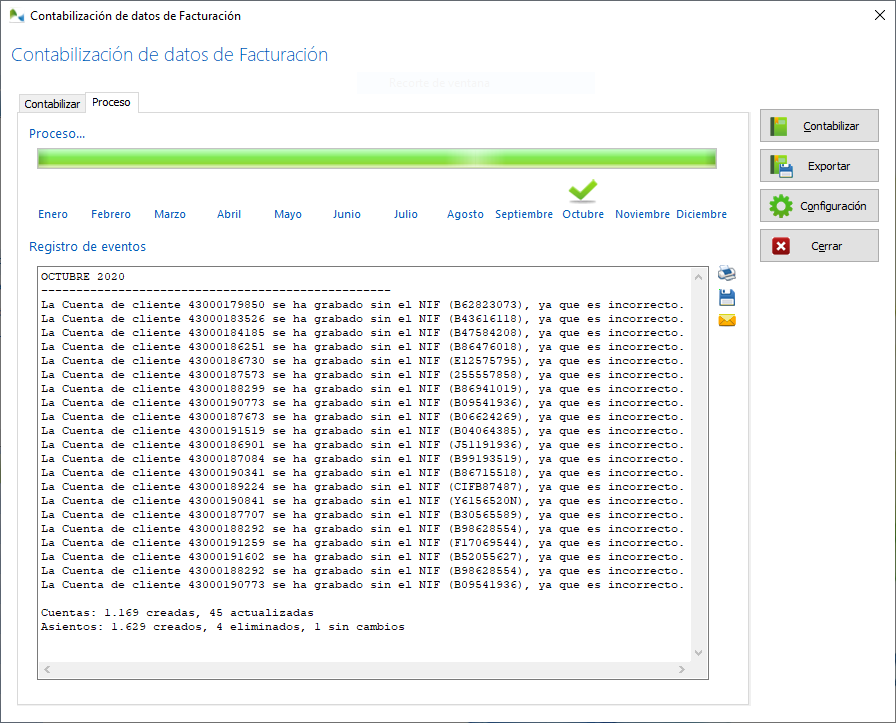Select the Mayo month label
Viewport: 896px width, 723px height.
coord(288,213)
